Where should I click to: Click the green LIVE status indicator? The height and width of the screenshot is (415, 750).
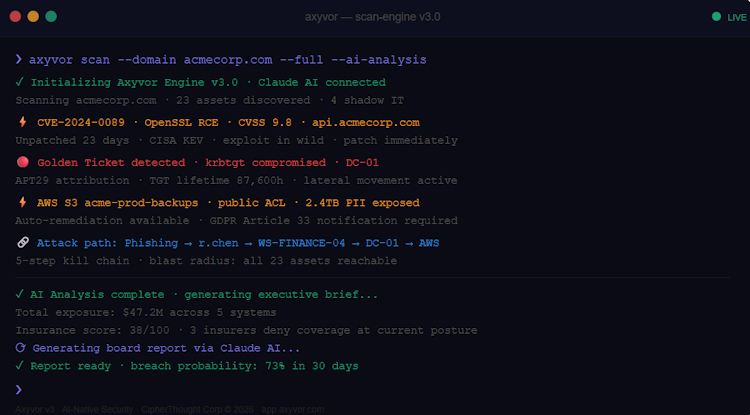coord(729,17)
